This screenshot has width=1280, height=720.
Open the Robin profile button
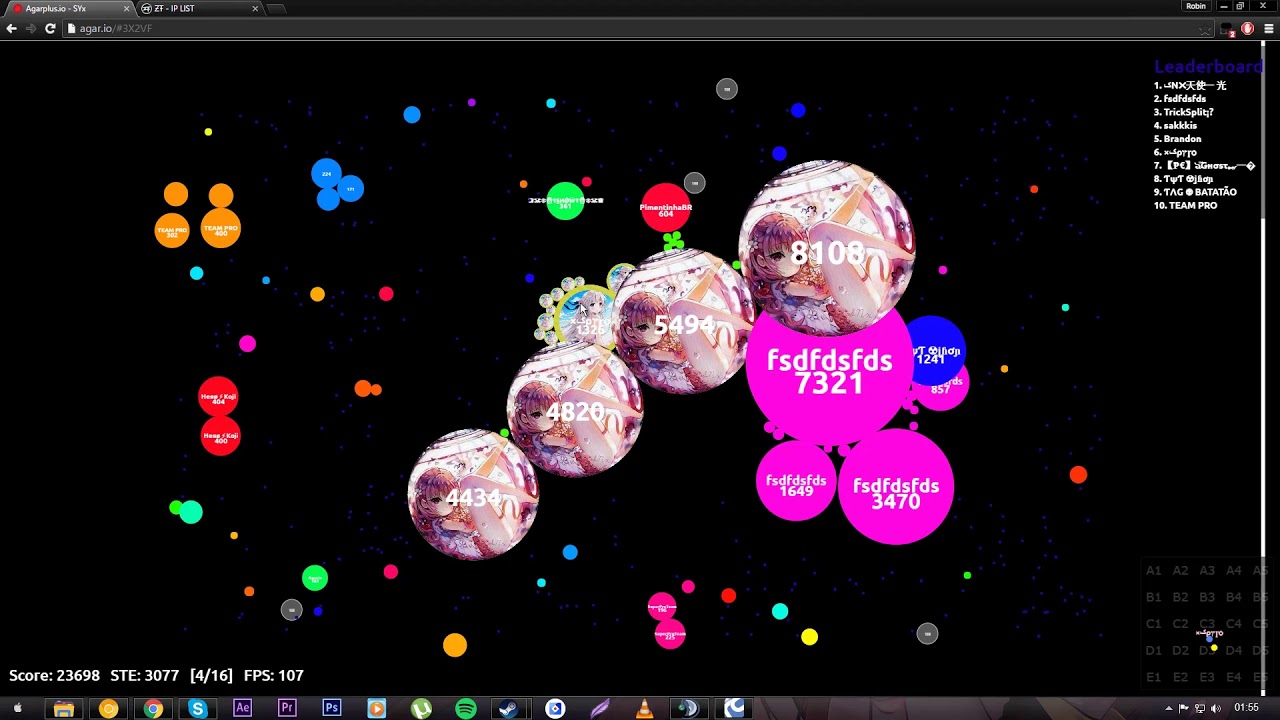point(1196,6)
